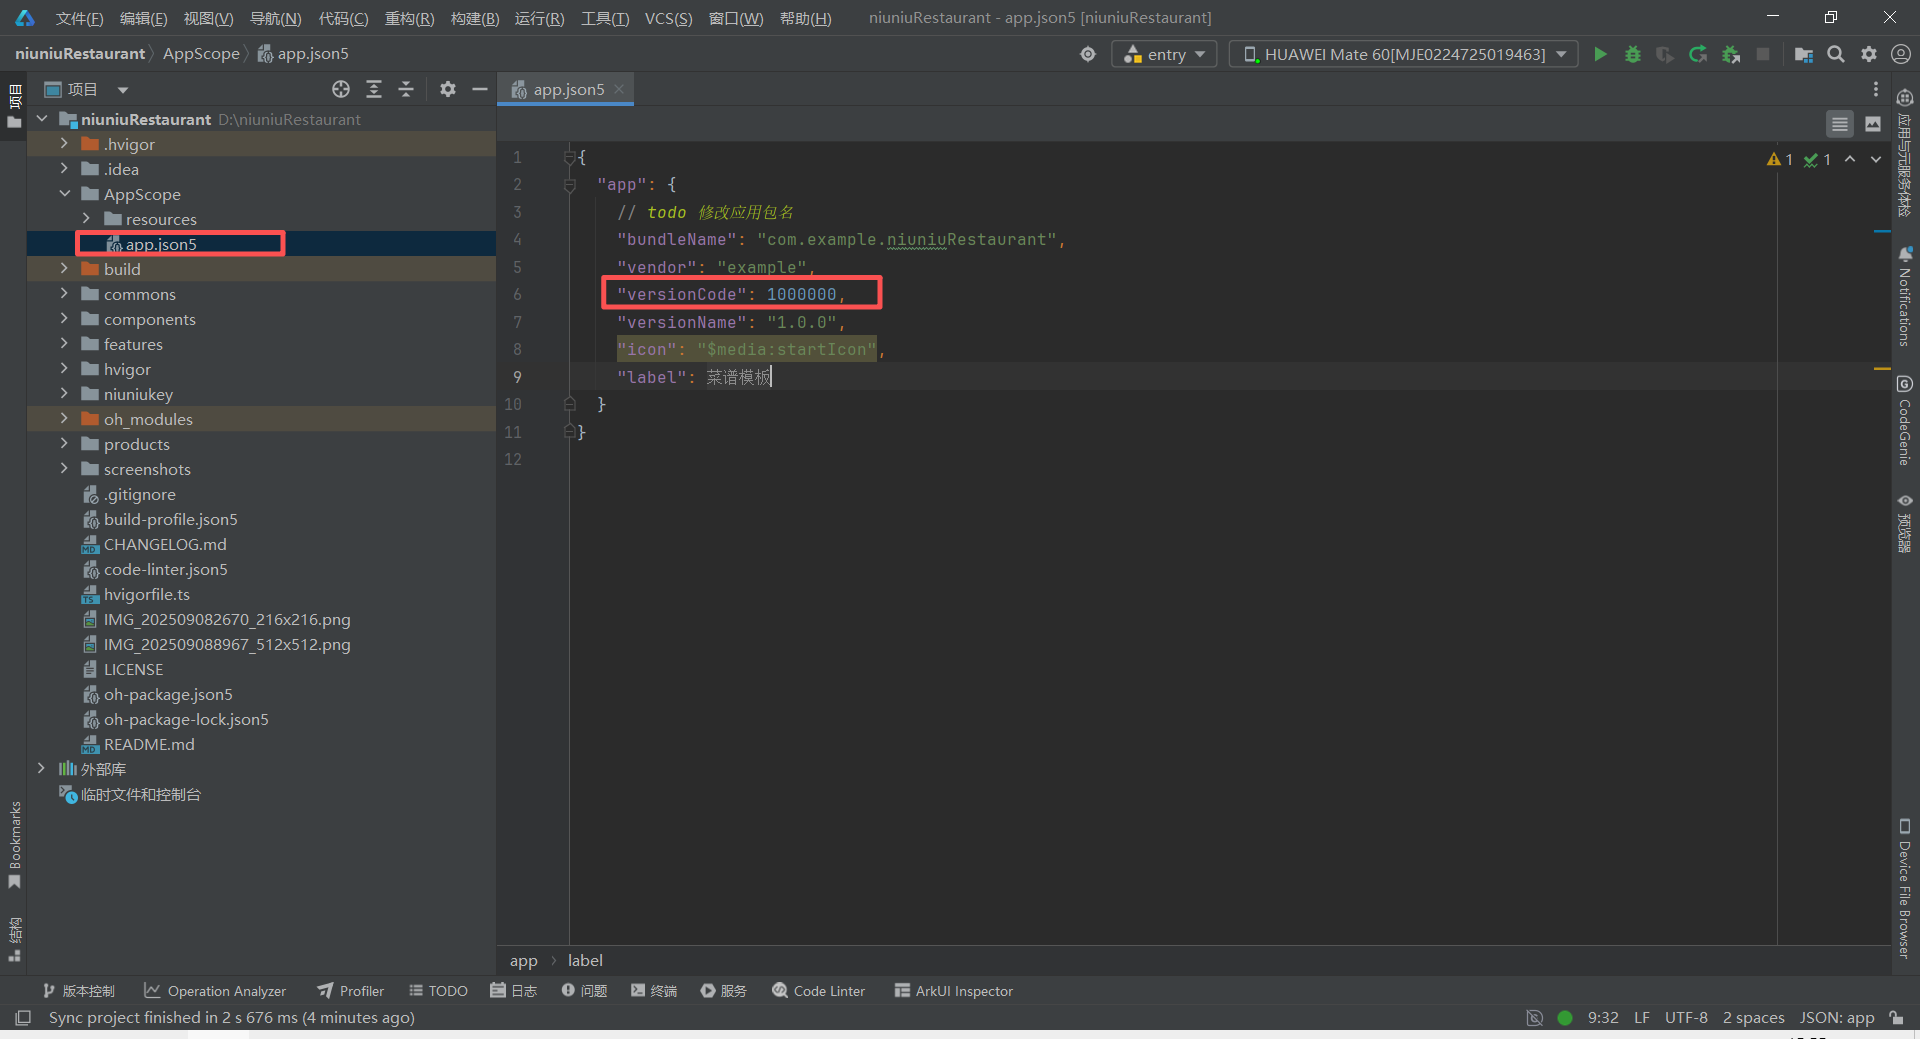
Task: Open the ArkUI Inspector panel
Action: 953,991
